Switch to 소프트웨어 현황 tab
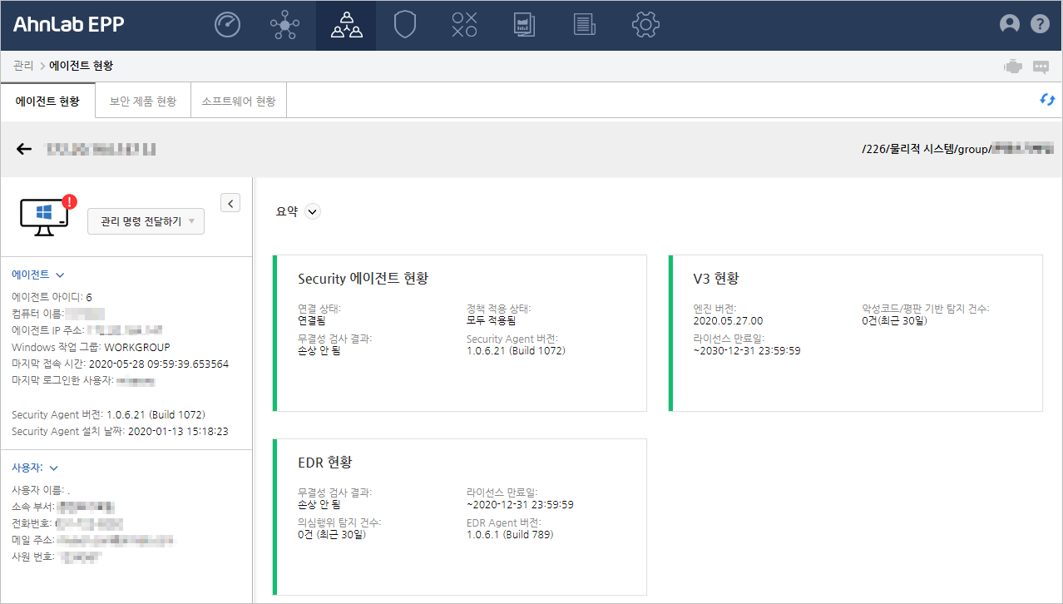This screenshot has height=604, width=1063. [x=238, y=101]
